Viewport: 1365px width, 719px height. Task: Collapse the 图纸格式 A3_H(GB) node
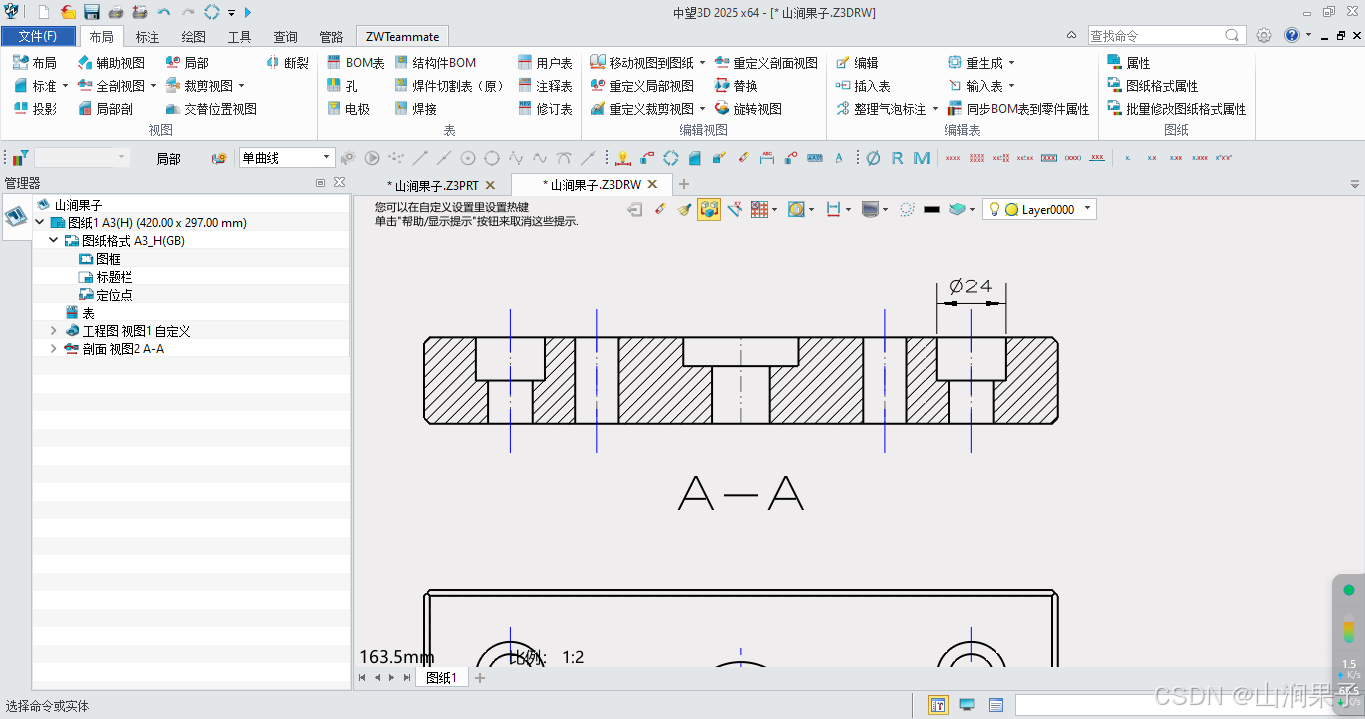[x=54, y=241]
